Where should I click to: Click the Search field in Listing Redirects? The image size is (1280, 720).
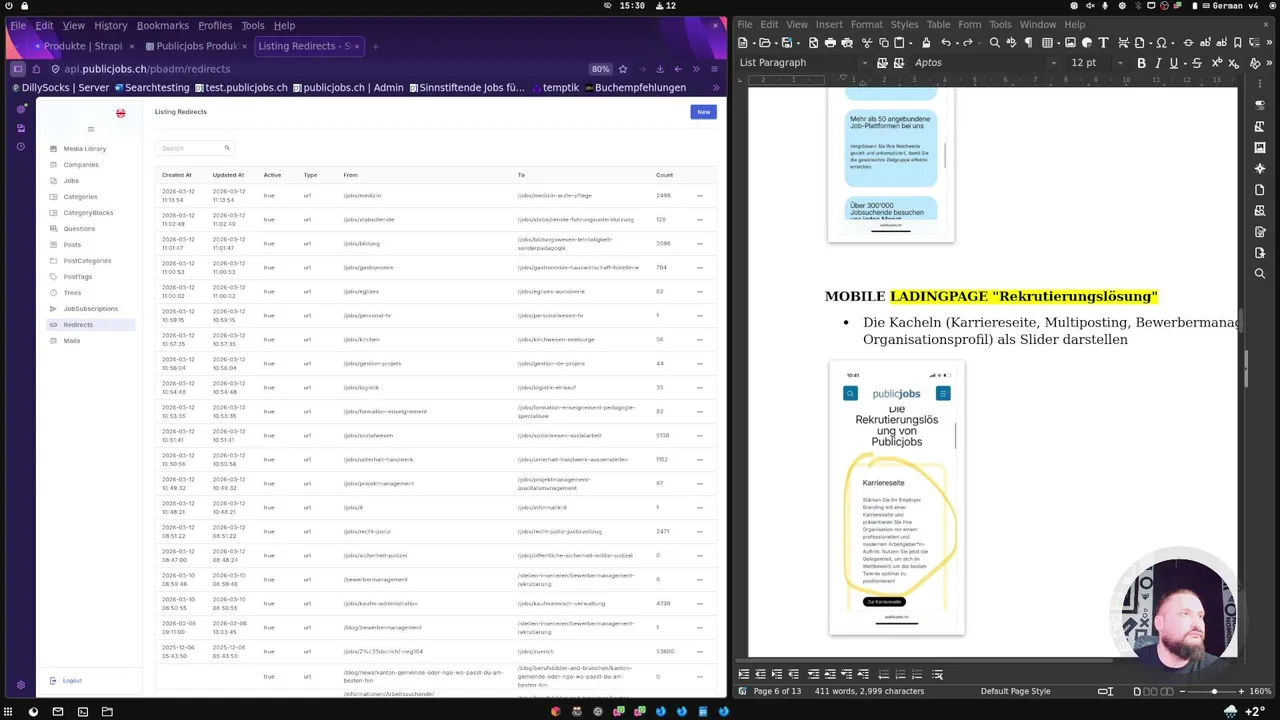pos(195,148)
